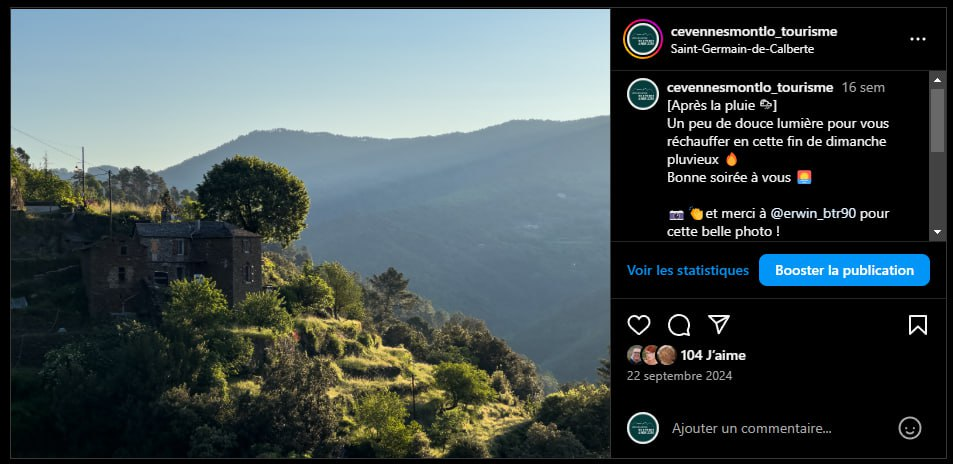Screen dimensions: 953x464
Task: Click the 'Ajouter un commentaire' input field
Action: click(x=770, y=428)
